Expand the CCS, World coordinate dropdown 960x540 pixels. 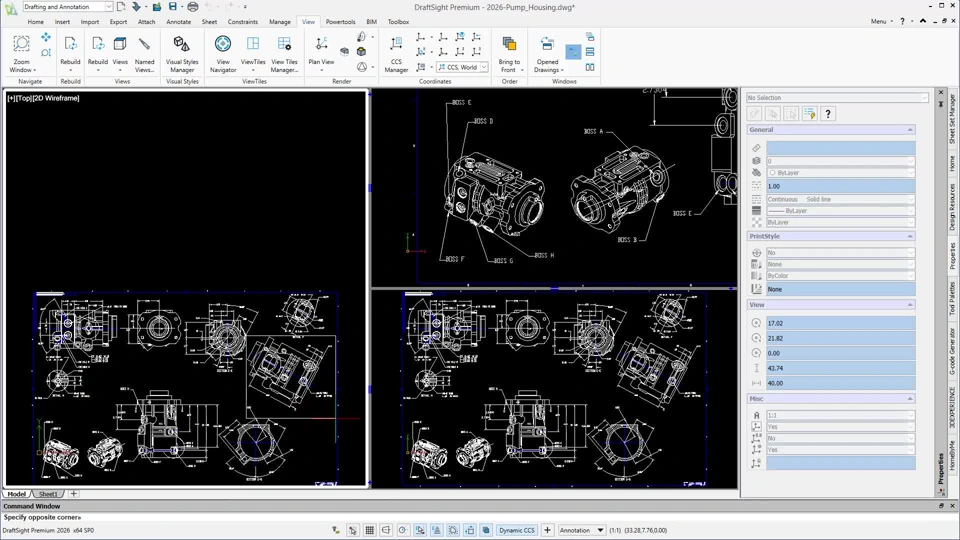coord(484,68)
